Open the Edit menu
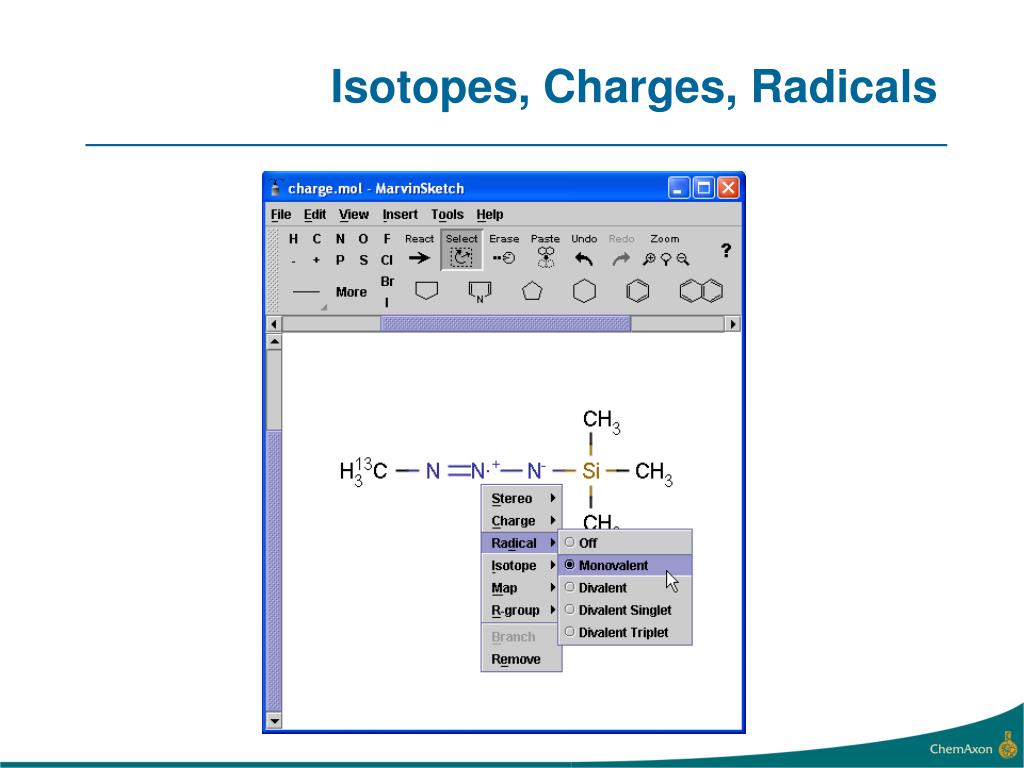Image resolution: width=1024 pixels, height=768 pixels. coord(315,214)
